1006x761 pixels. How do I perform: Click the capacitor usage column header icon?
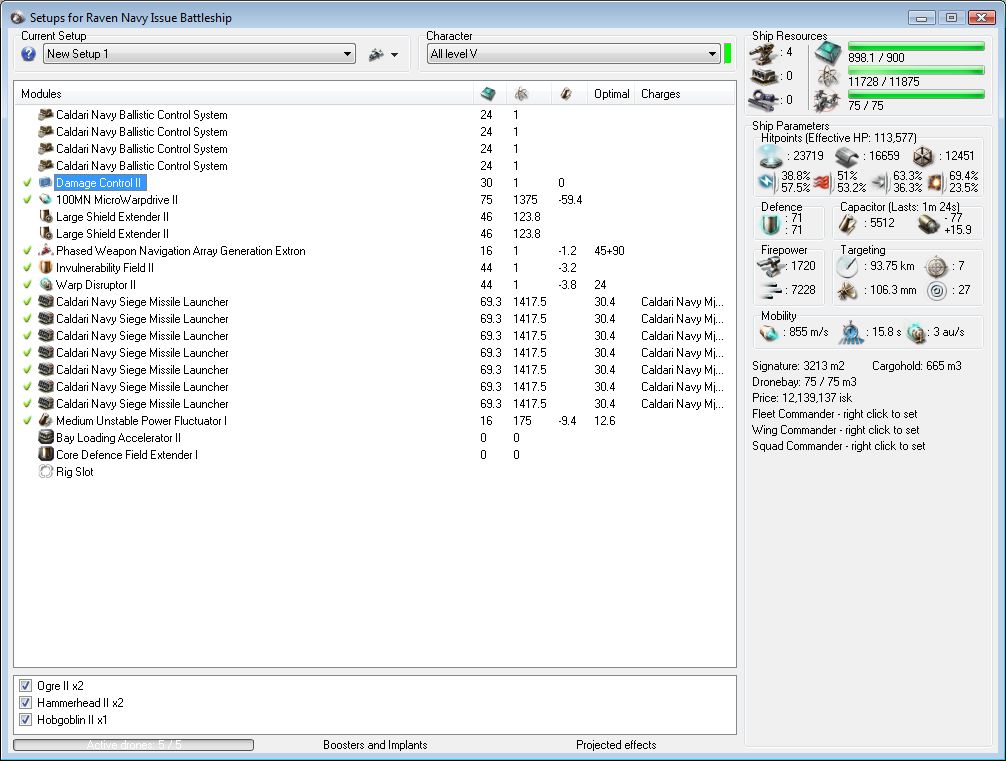(x=565, y=94)
